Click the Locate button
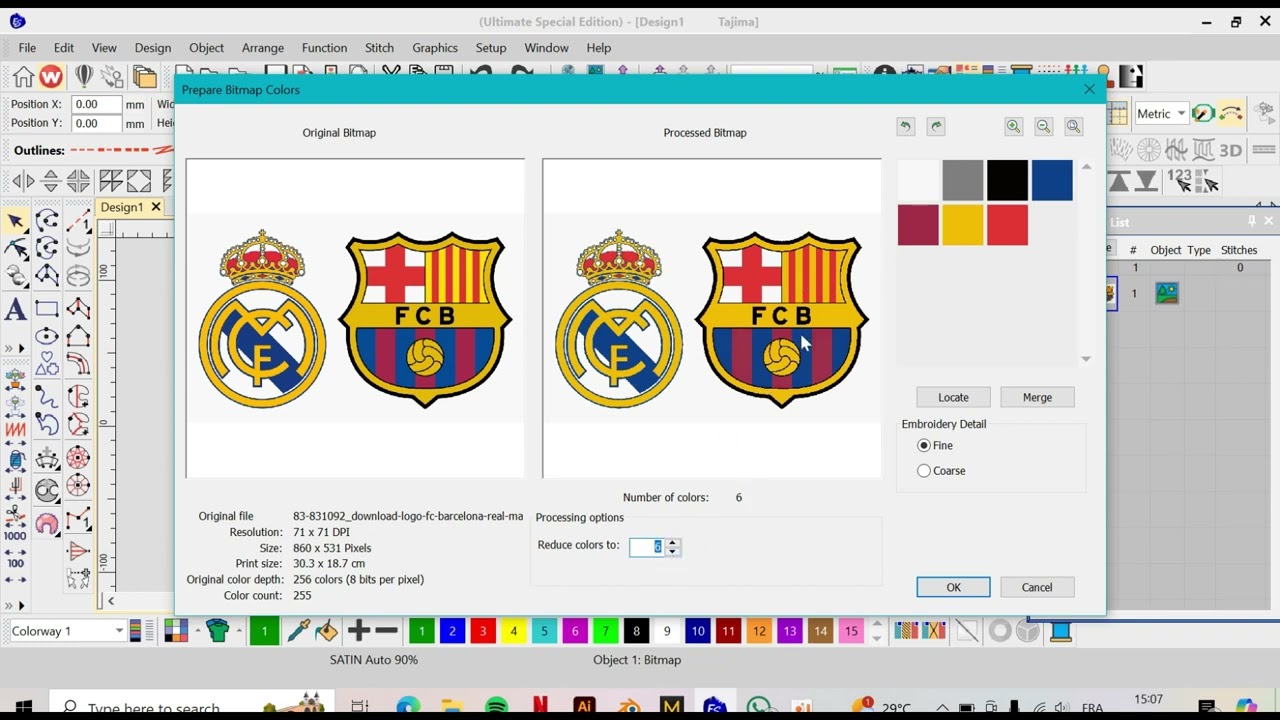 [x=953, y=398]
